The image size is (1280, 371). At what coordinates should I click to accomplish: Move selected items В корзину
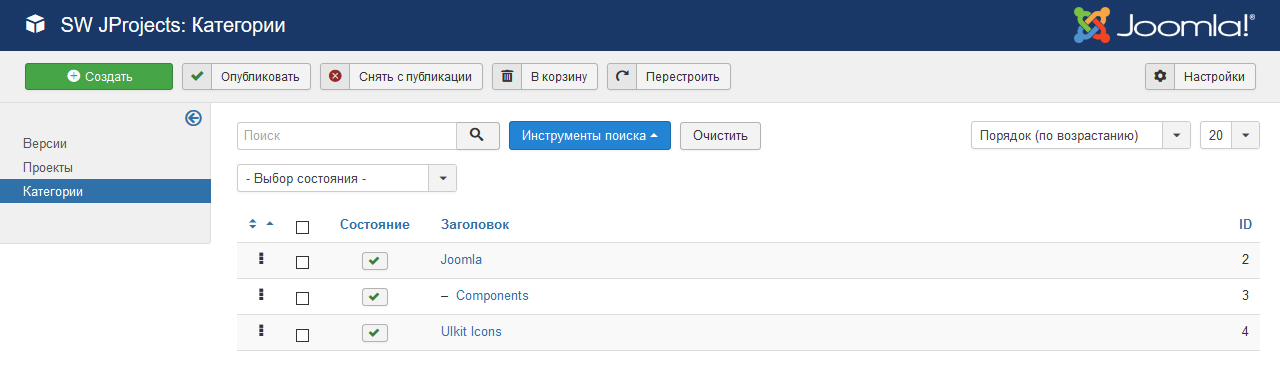tap(545, 77)
